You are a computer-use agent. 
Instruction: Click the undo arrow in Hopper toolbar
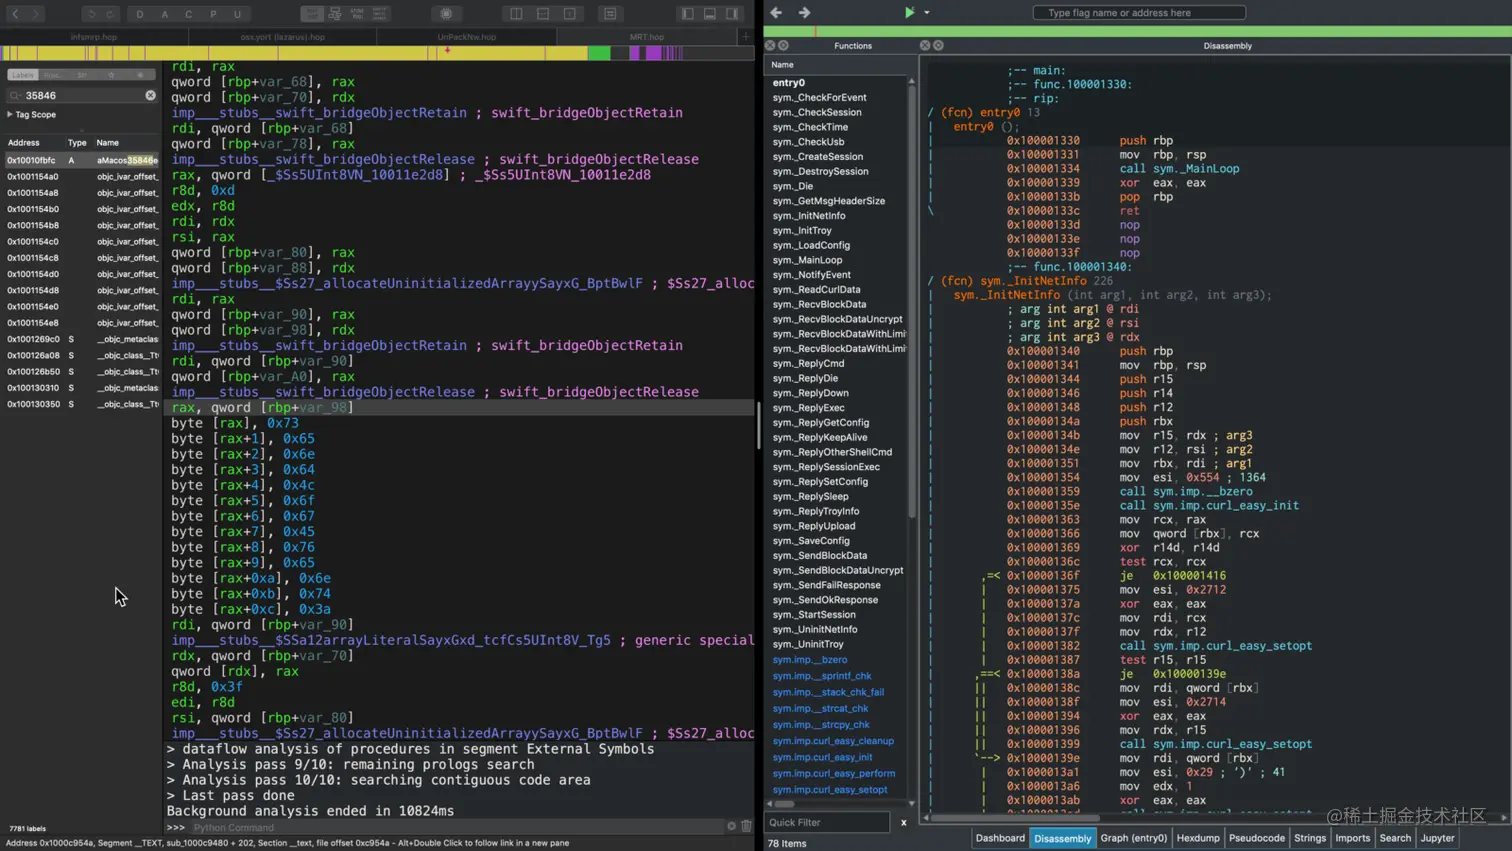(x=91, y=14)
